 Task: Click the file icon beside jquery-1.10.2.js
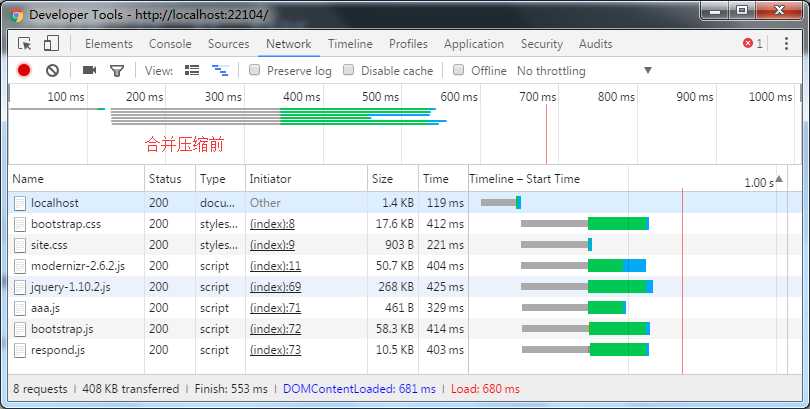(x=20, y=287)
